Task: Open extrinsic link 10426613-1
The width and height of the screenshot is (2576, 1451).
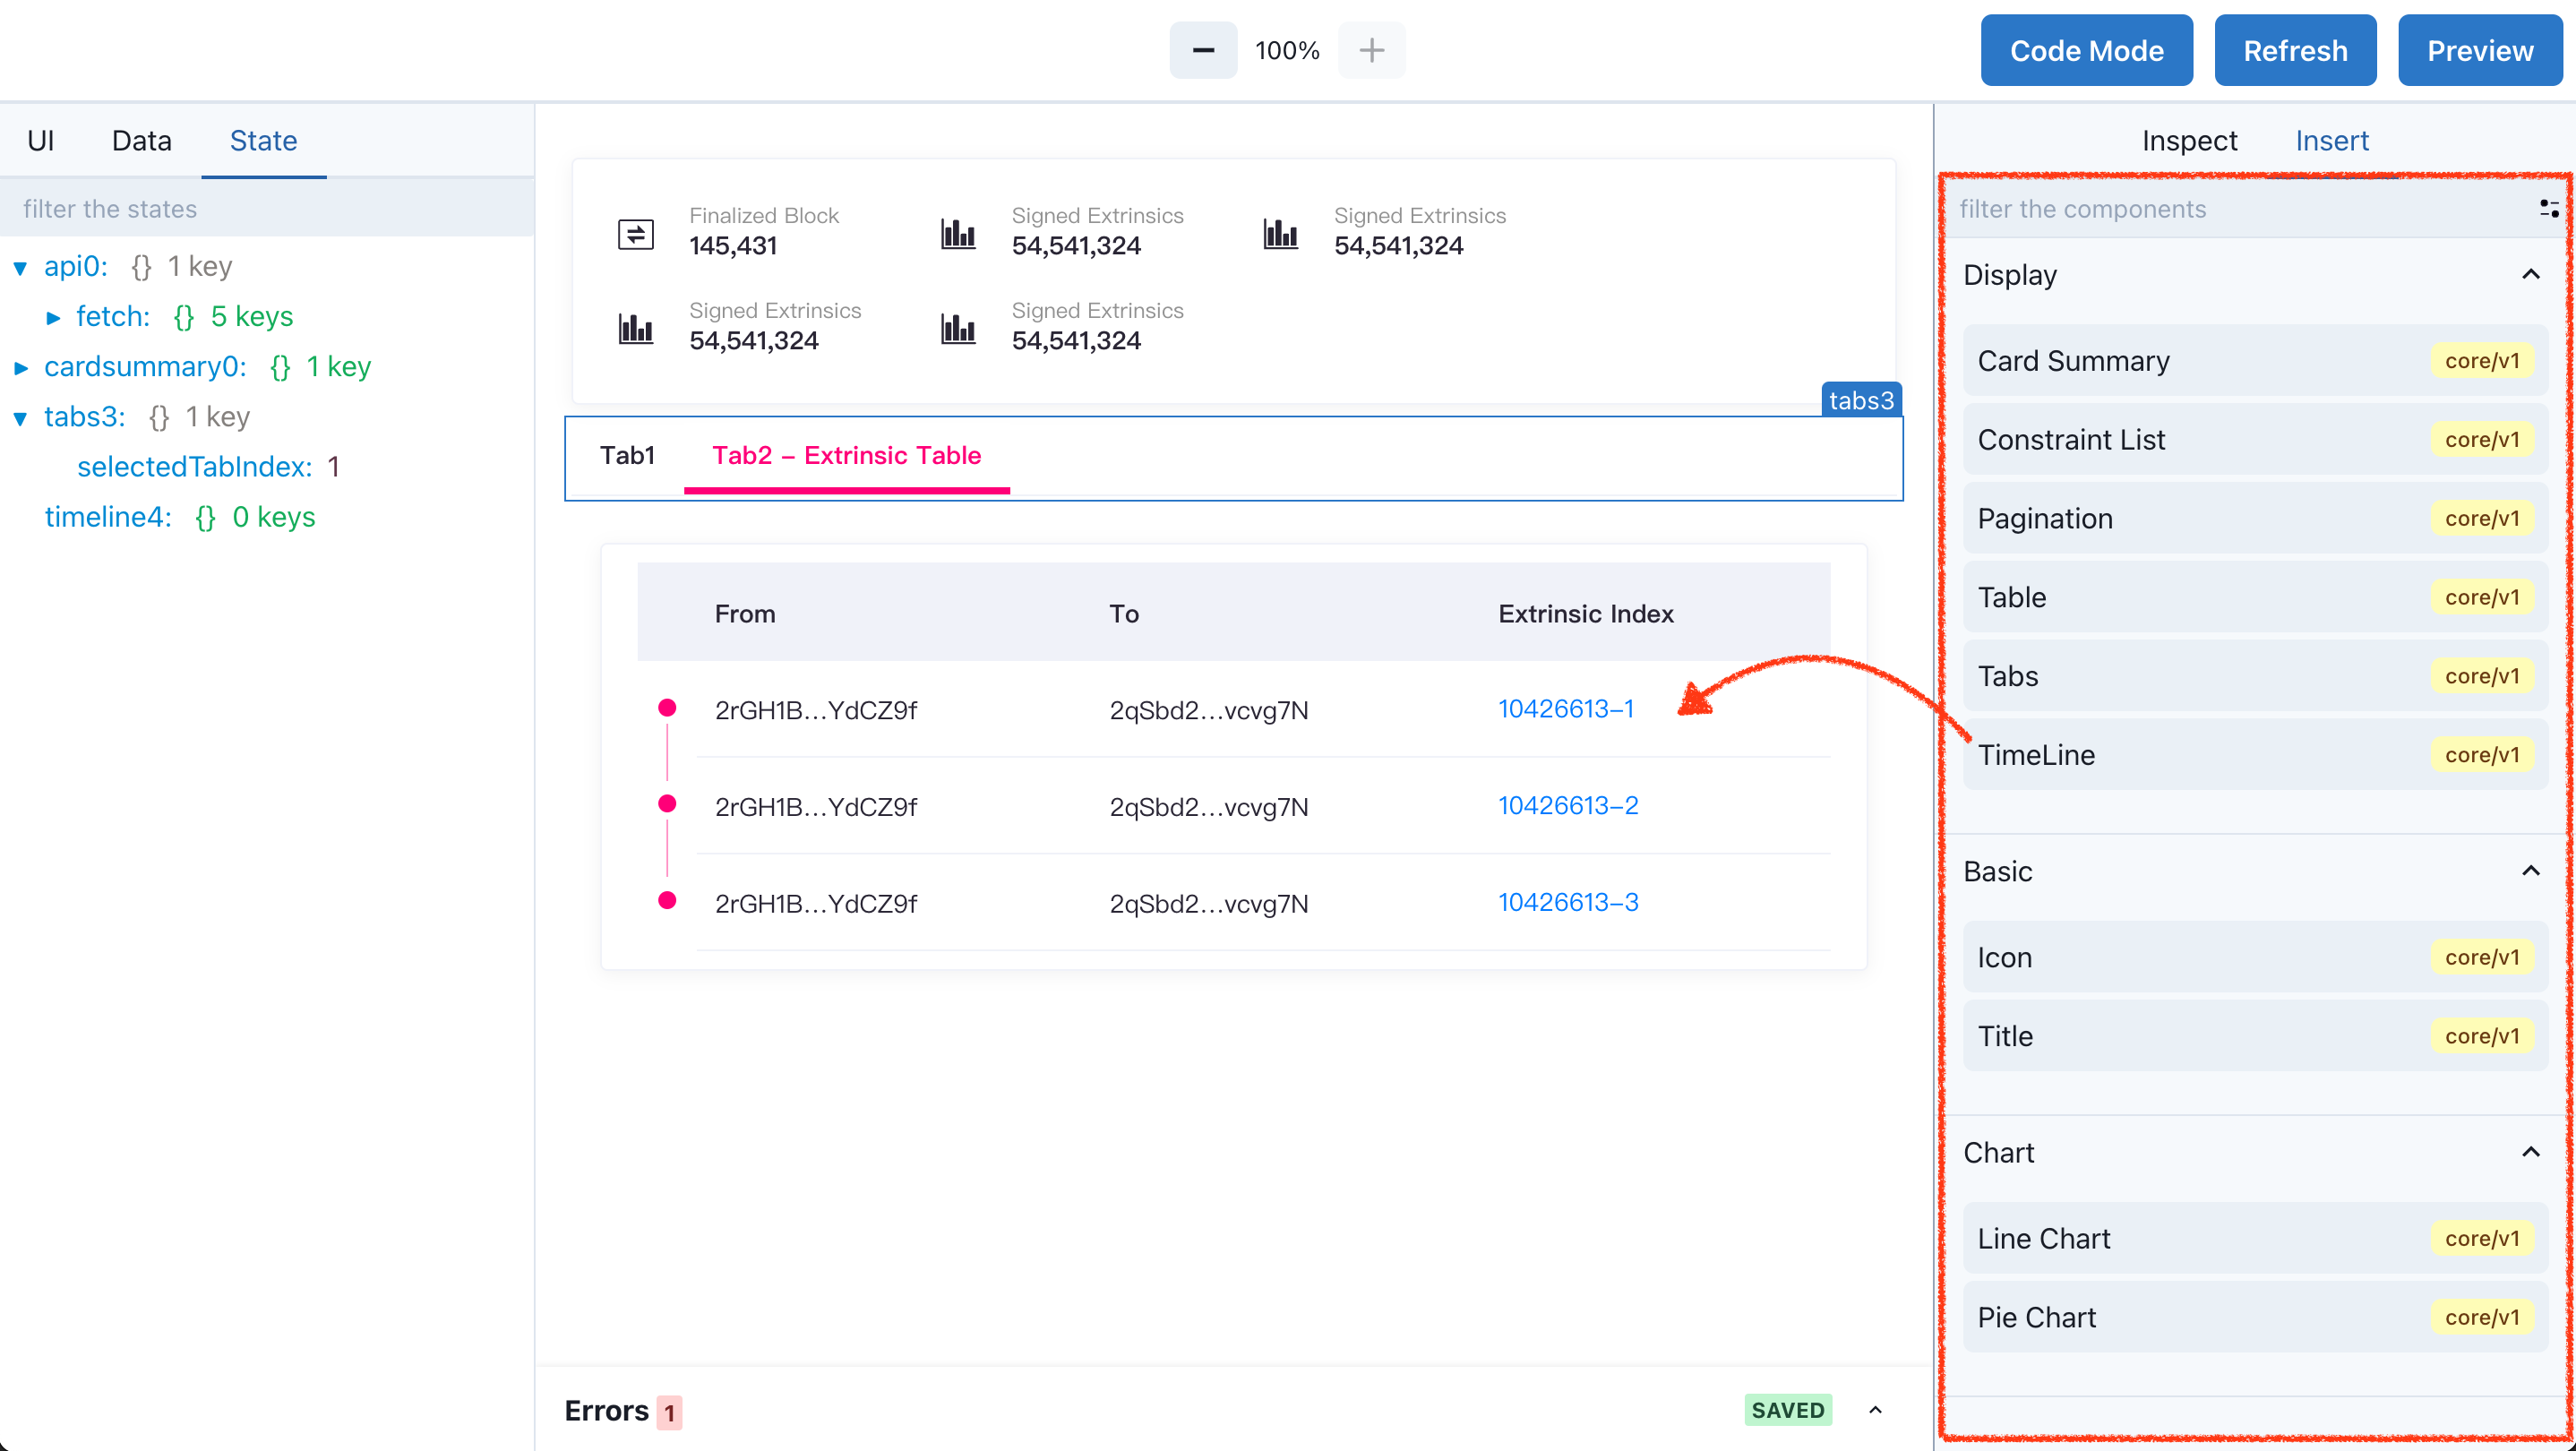Action: tap(1566, 709)
